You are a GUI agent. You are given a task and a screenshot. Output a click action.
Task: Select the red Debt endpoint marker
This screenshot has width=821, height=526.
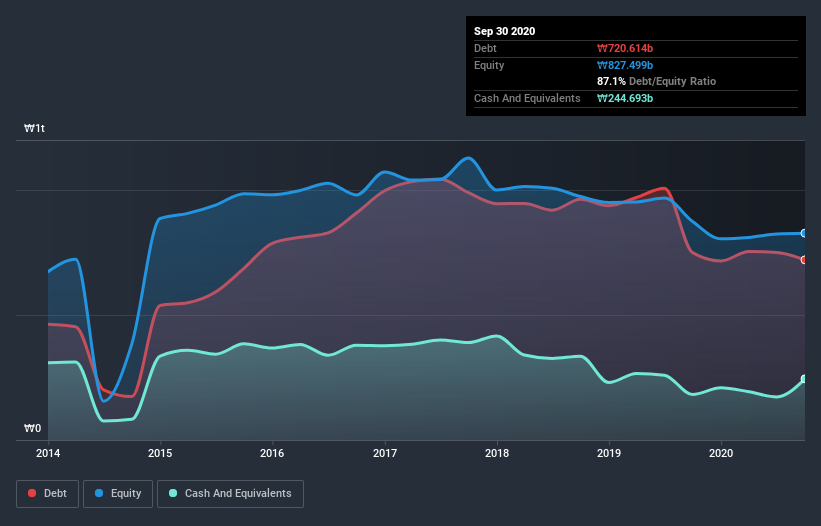point(804,260)
